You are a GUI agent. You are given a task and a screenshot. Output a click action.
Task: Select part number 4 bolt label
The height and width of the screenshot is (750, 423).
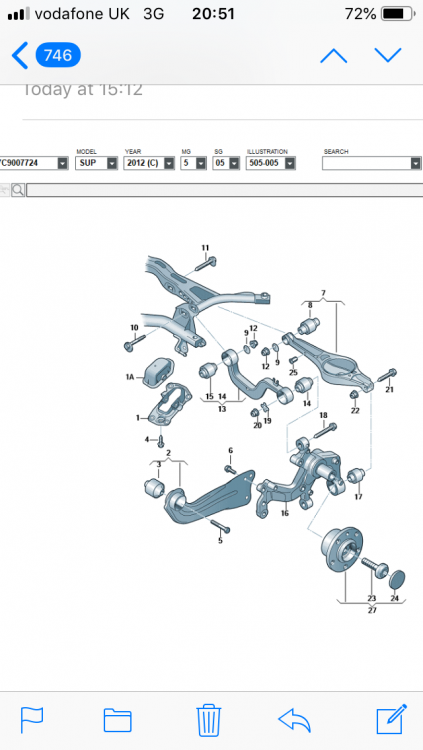point(147,439)
